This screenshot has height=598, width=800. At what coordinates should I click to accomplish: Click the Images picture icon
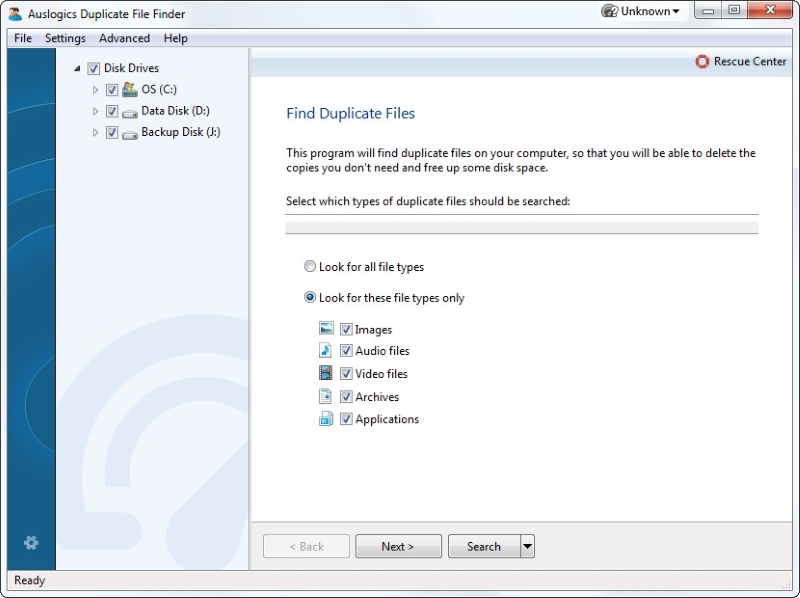point(326,328)
